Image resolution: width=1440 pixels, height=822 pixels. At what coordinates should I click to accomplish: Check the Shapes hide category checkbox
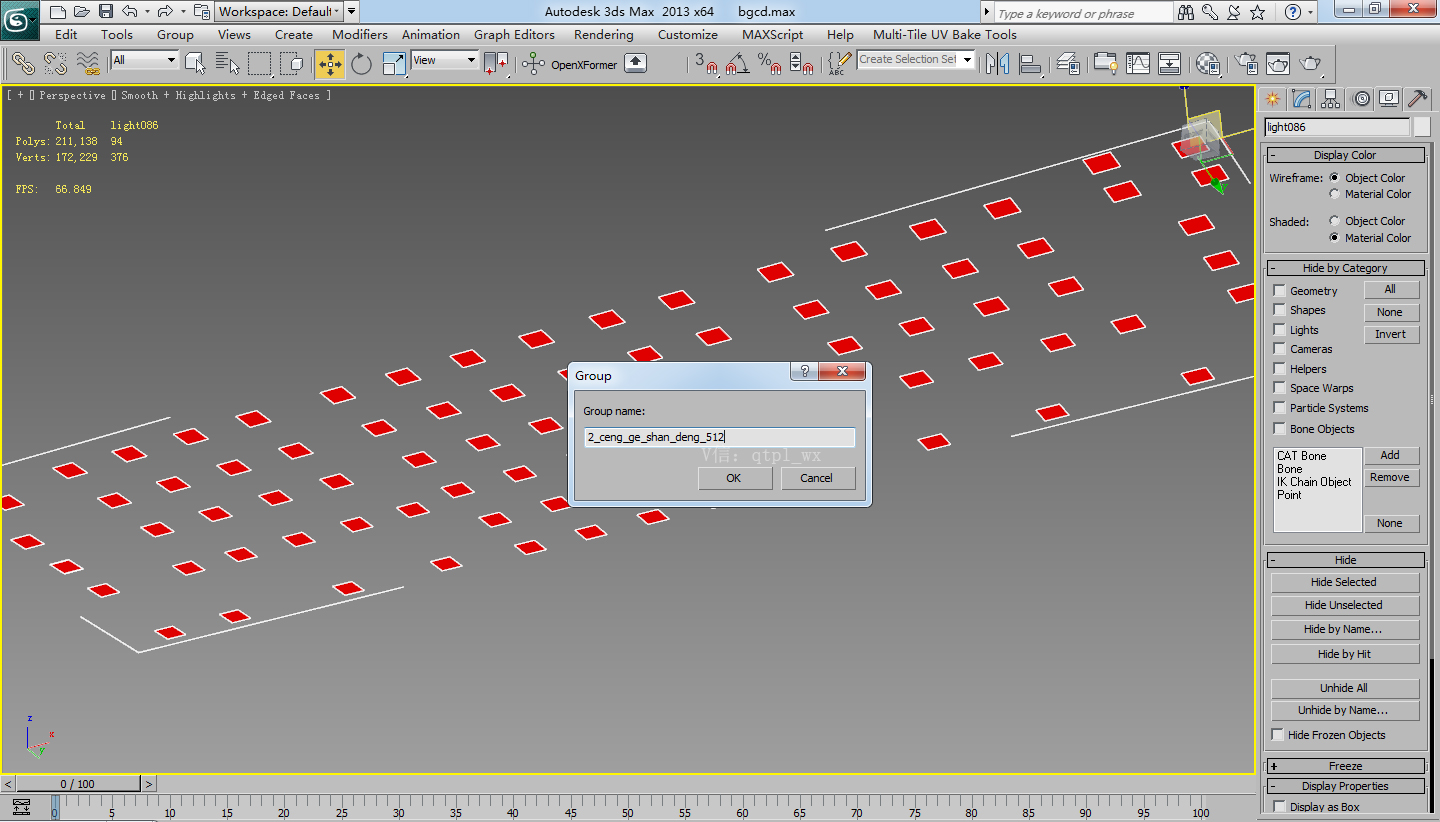[1279, 310]
